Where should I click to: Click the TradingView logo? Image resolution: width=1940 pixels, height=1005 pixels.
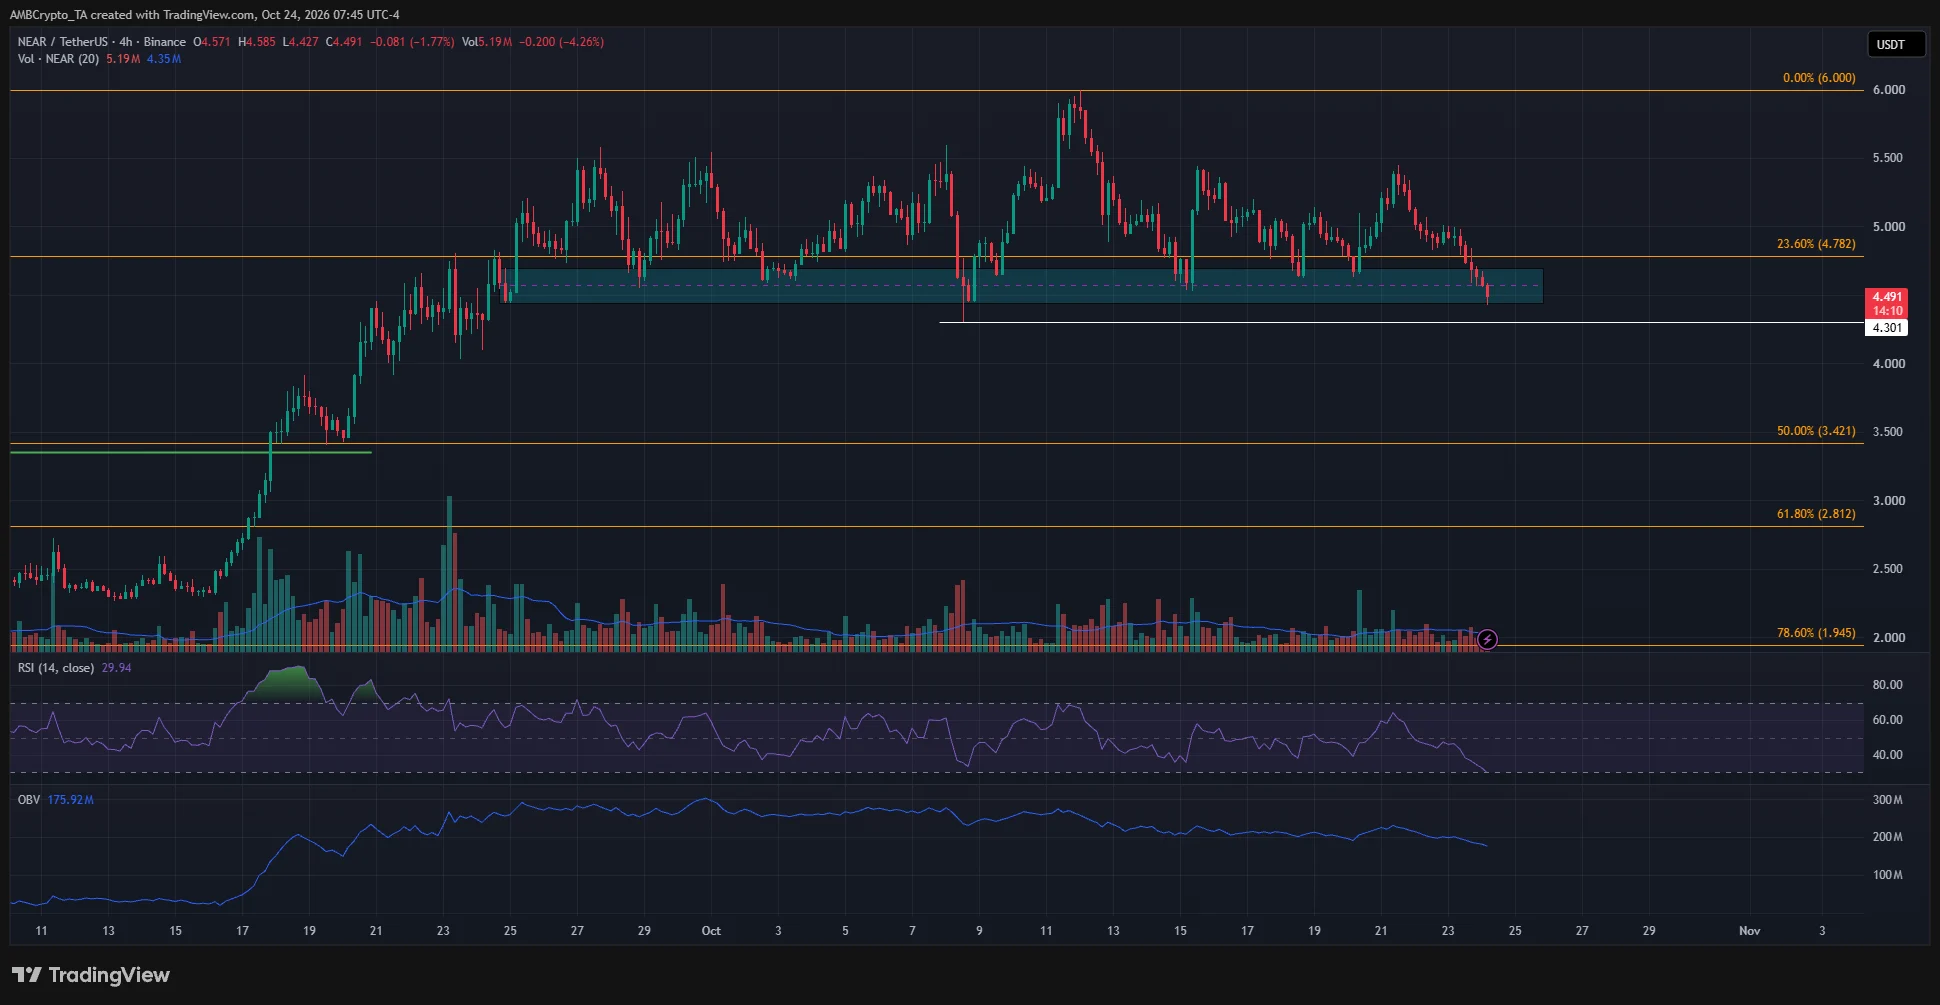(91, 975)
